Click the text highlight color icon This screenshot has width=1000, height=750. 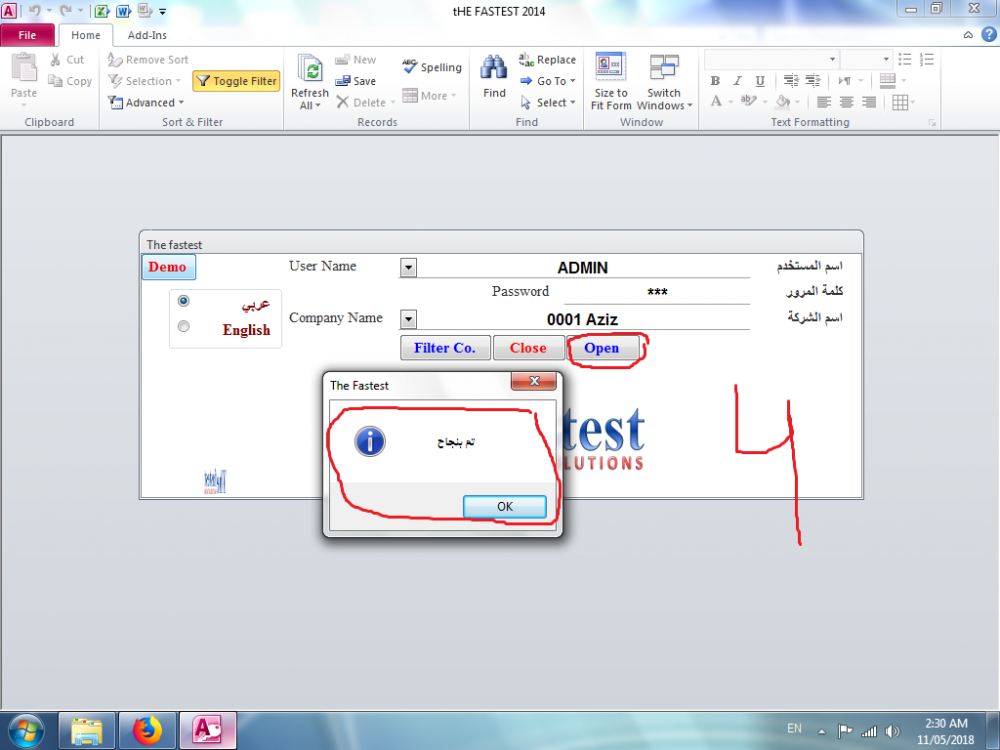747,101
